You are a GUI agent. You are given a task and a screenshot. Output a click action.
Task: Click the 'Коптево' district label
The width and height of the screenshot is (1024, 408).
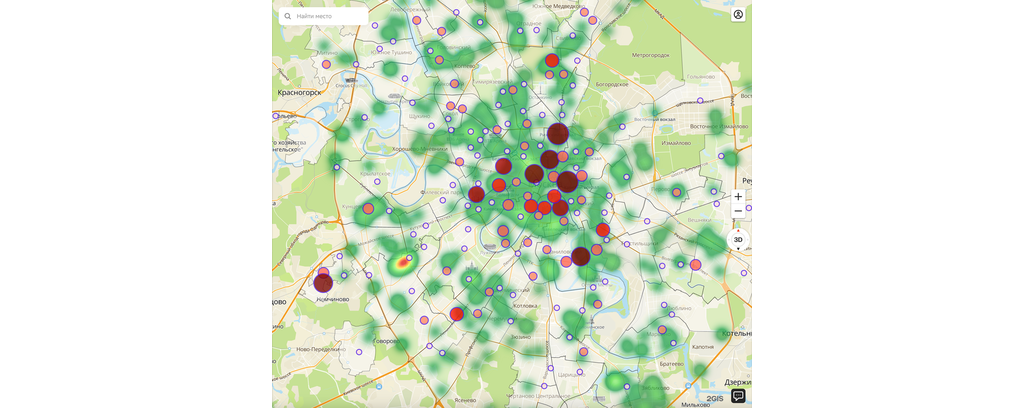[464, 66]
